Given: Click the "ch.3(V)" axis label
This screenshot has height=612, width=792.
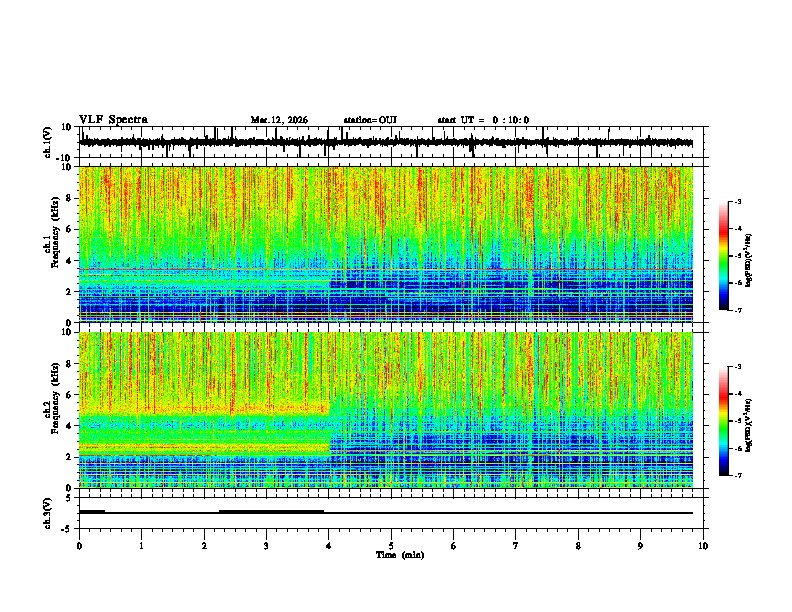Looking at the screenshot, I should click(48, 513).
